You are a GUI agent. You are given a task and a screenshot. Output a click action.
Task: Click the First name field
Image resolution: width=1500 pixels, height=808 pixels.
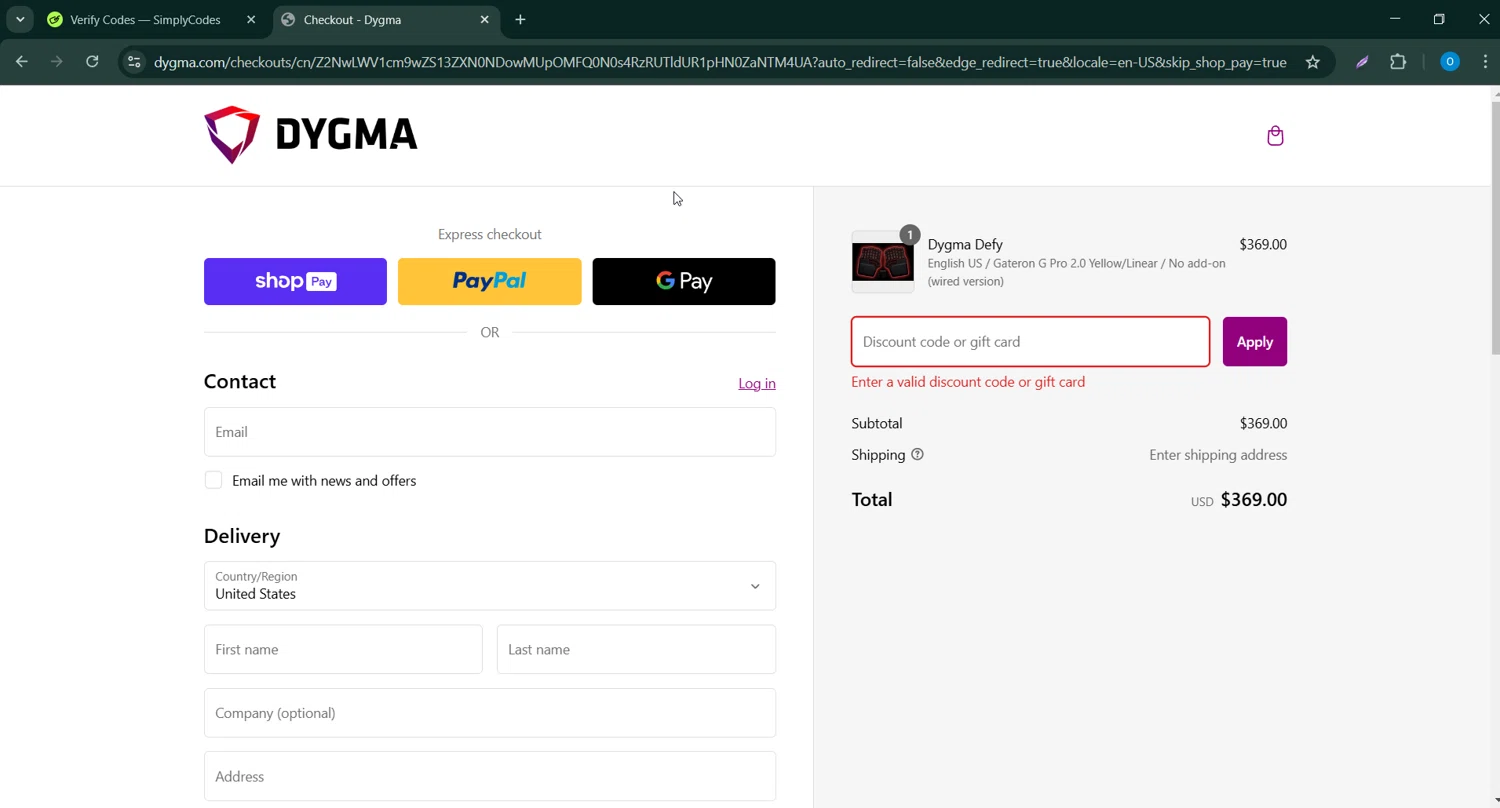pos(343,650)
